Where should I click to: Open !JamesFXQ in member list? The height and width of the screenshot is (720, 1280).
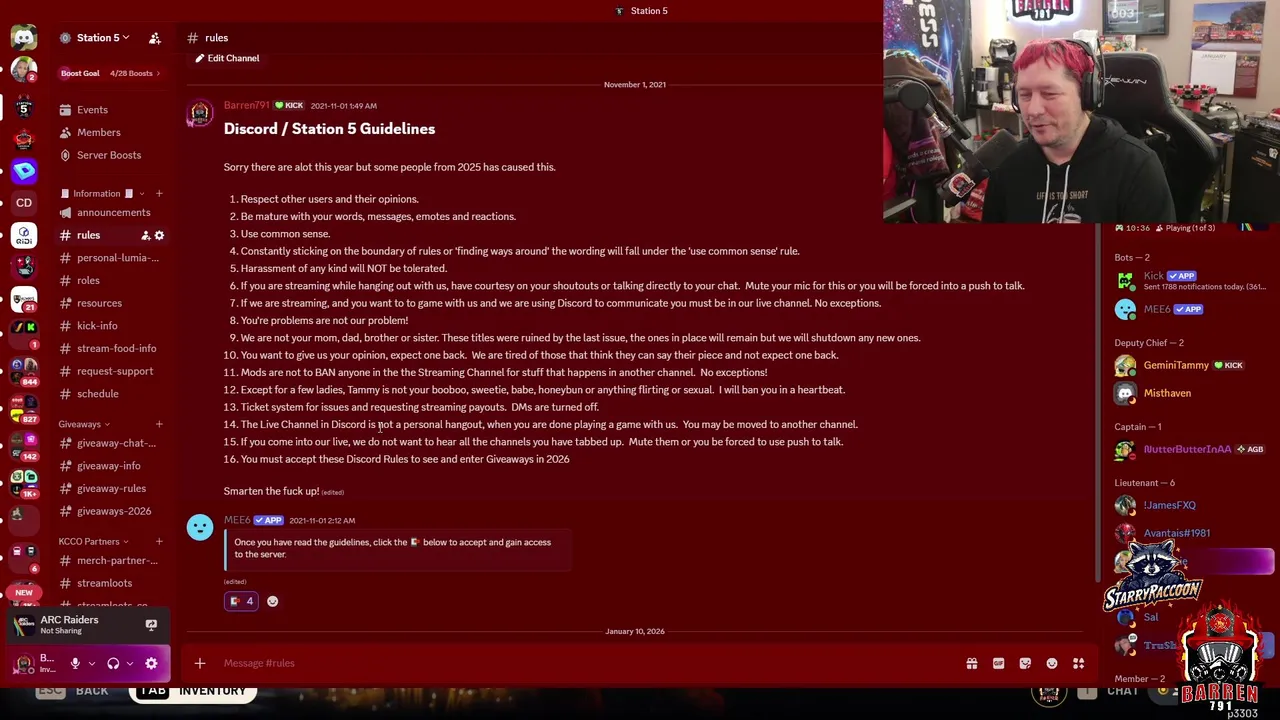tap(1169, 505)
